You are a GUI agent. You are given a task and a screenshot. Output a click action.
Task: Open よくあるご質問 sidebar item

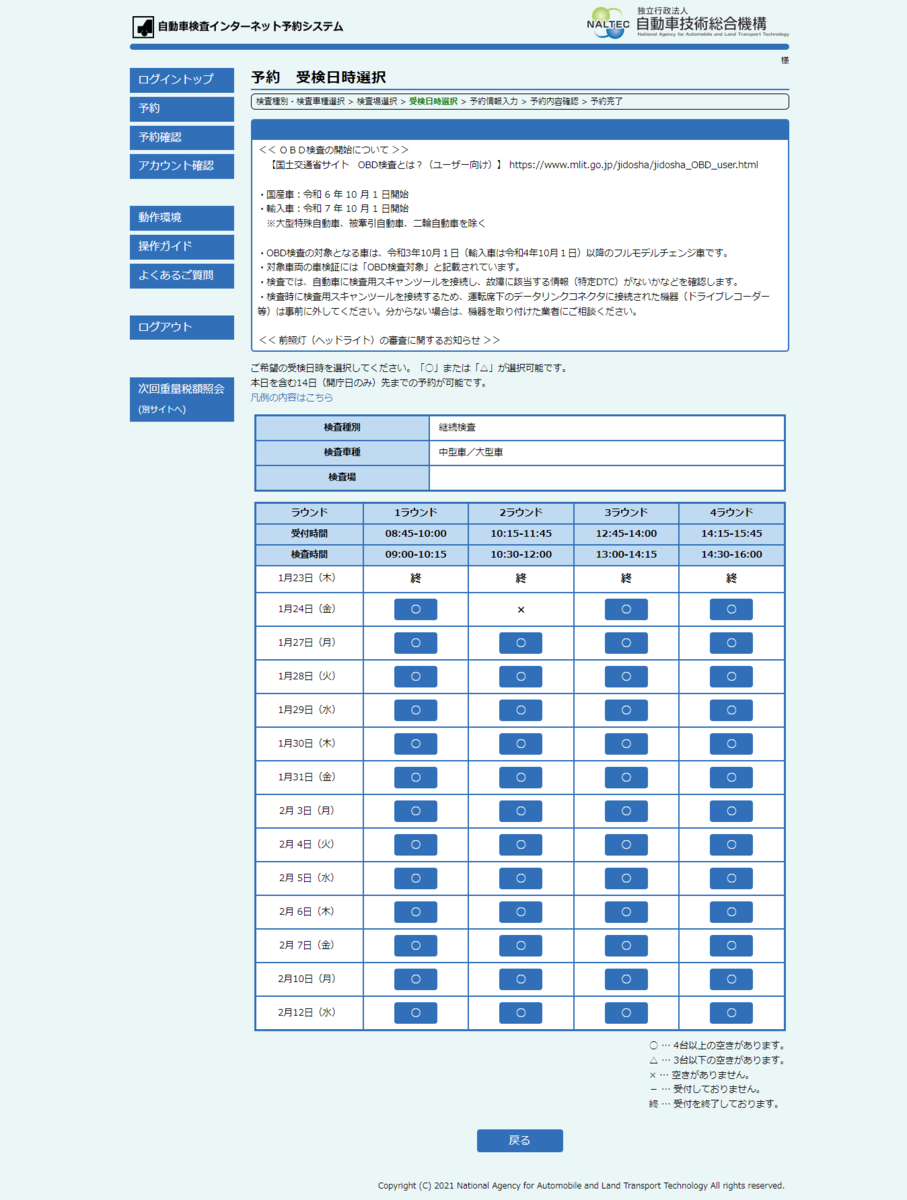[182, 275]
